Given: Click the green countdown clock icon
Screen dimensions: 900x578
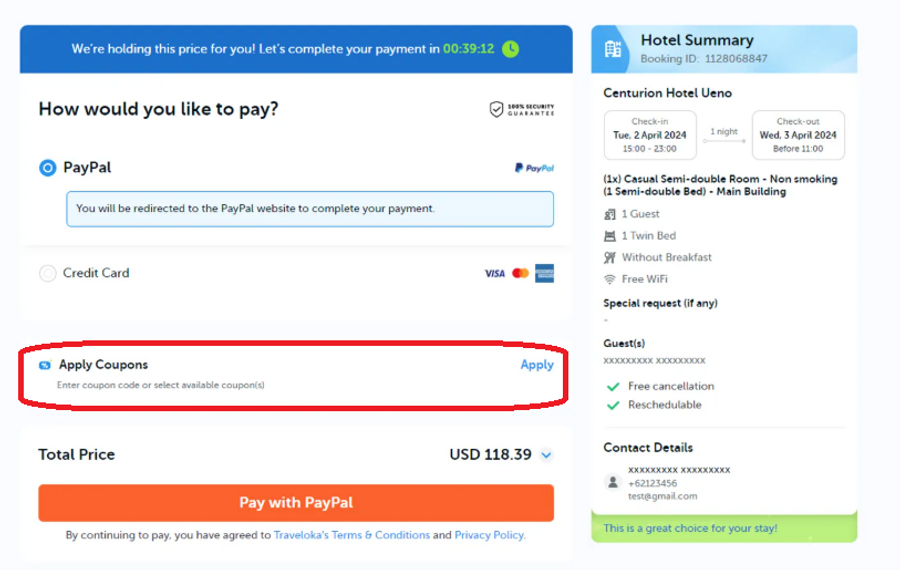Looking at the screenshot, I should pyautogui.click(x=511, y=48).
